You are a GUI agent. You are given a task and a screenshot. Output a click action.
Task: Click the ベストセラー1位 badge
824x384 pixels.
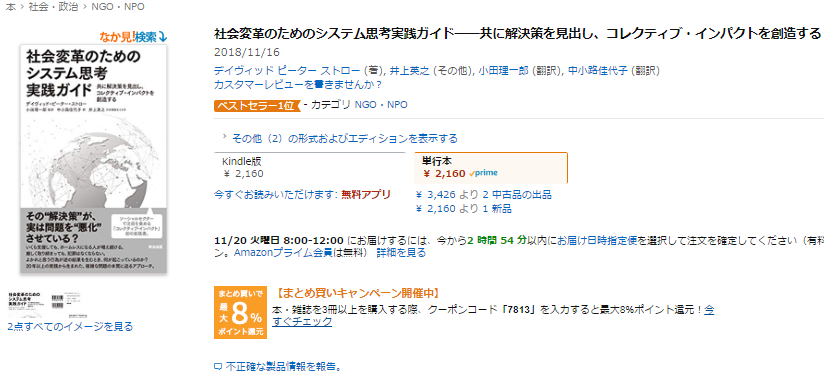click(x=256, y=105)
